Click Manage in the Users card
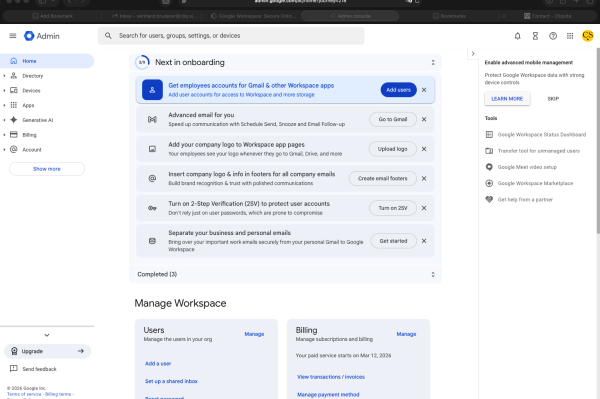 (254, 334)
